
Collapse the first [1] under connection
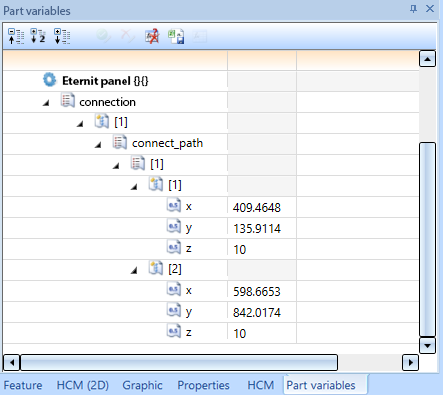[x=80, y=124]
